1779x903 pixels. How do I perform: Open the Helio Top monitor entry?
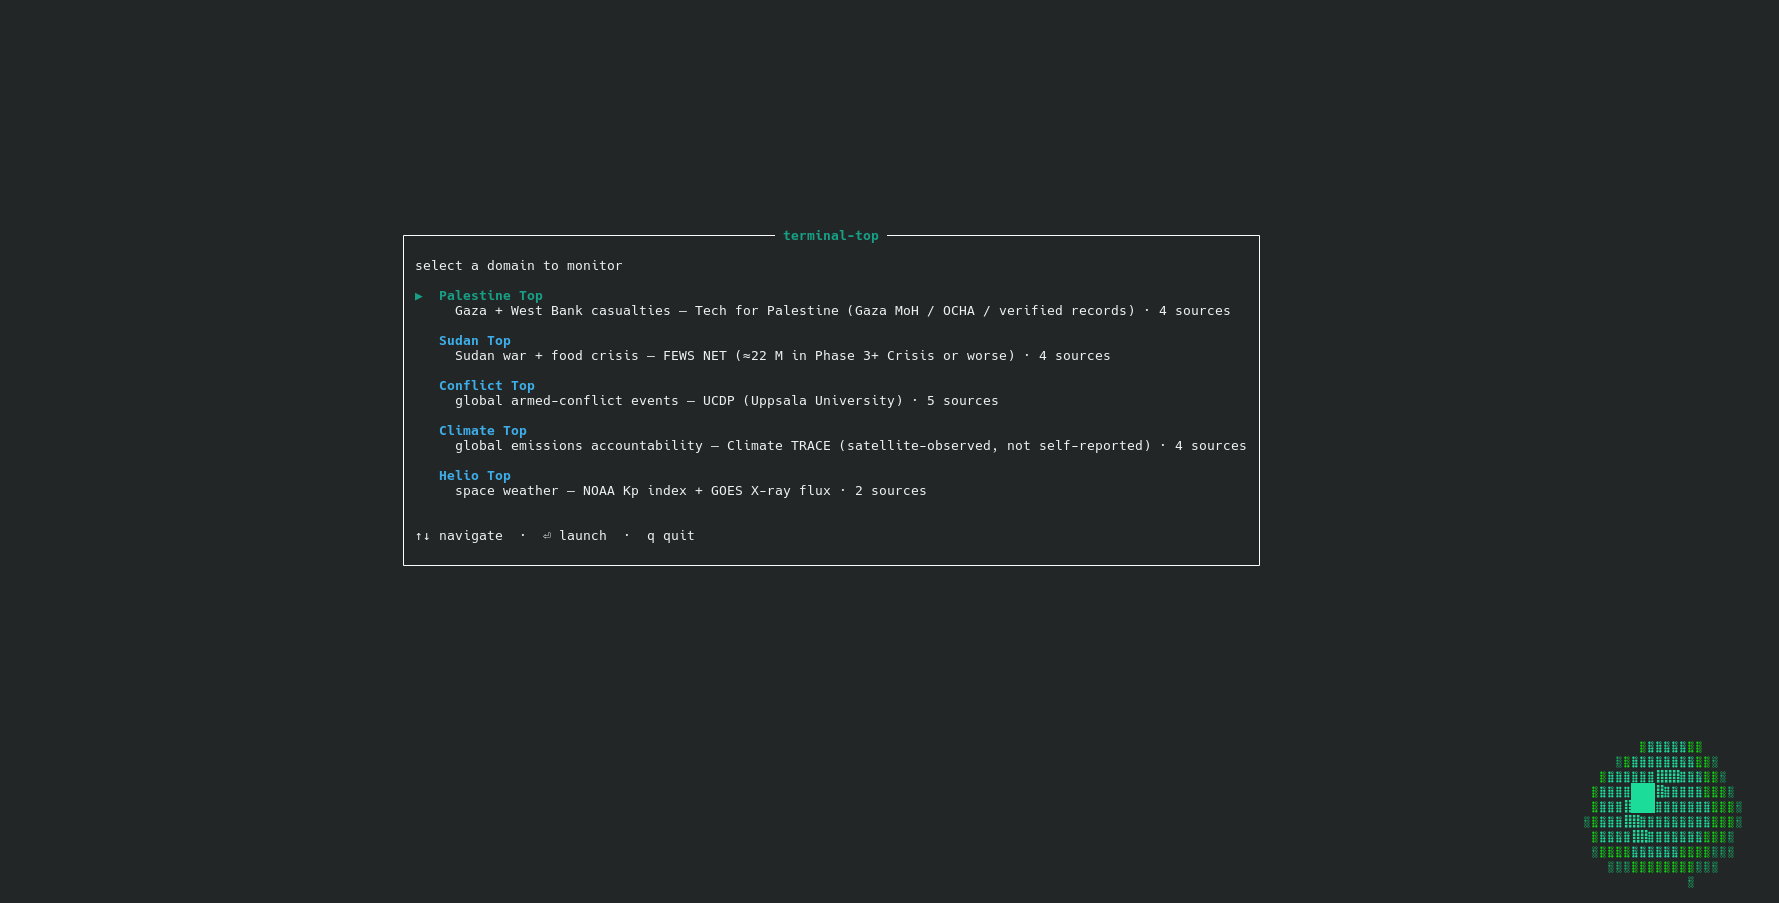pyautogui.click(x=474, y=476)
